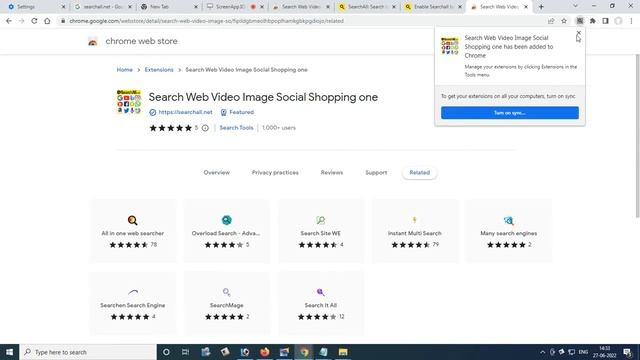Open Task View on the taskbar
This screenshot has height=360, width=640.
pos(185,352)
